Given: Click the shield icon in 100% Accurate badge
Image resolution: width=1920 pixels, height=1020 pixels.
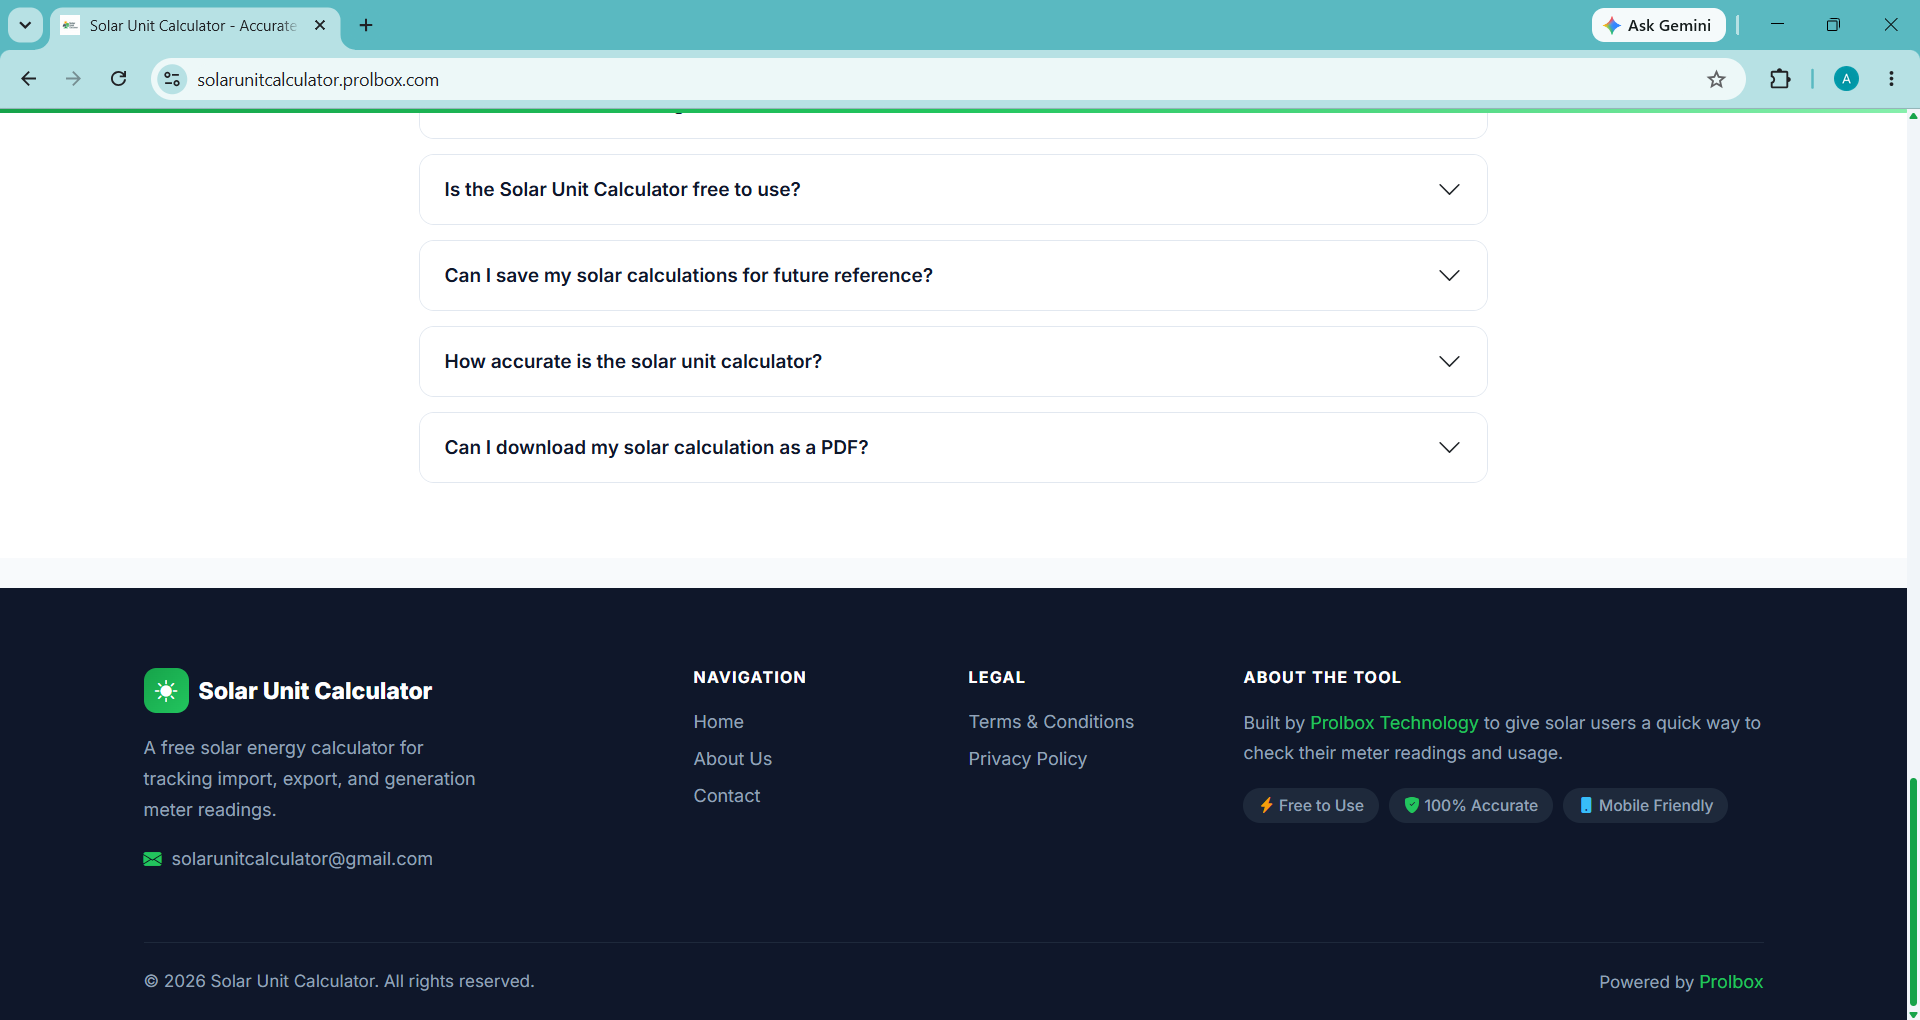Looking at the screenshot, I should coord(1411,805).
